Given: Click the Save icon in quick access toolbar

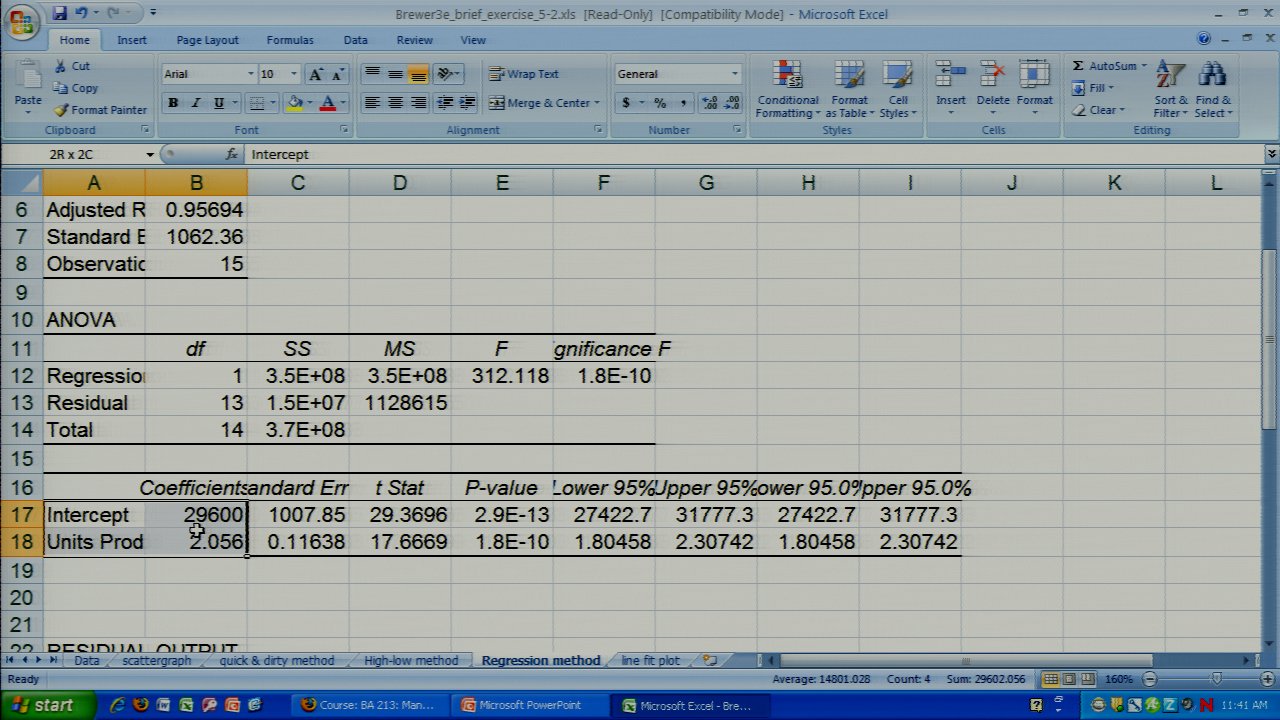Looking at the screenshot, I should point(60,14).
